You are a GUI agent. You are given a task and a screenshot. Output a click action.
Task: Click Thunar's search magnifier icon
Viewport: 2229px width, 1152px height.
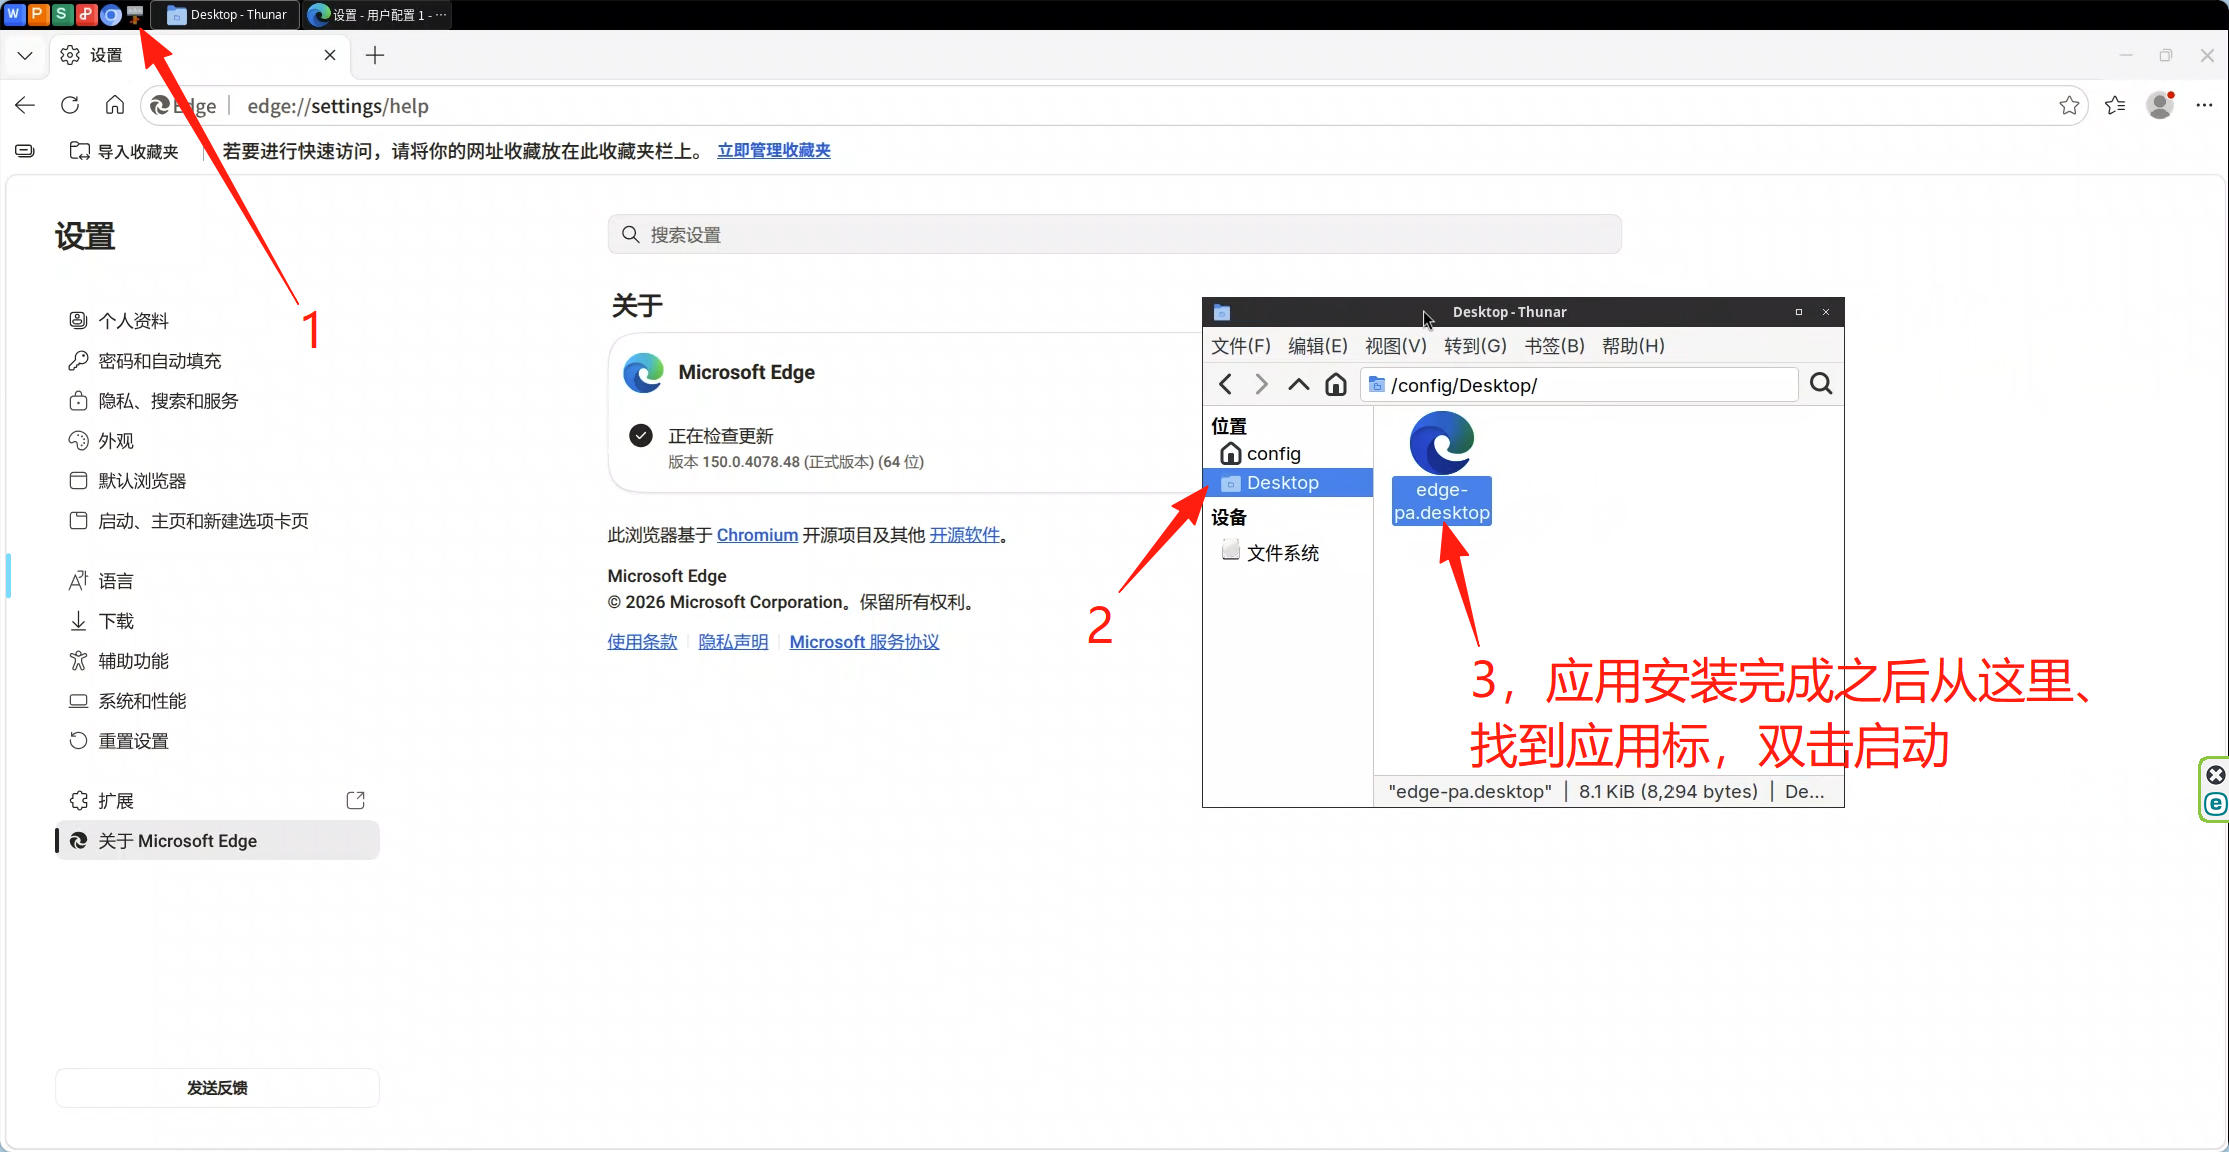tap(1821, 384)
